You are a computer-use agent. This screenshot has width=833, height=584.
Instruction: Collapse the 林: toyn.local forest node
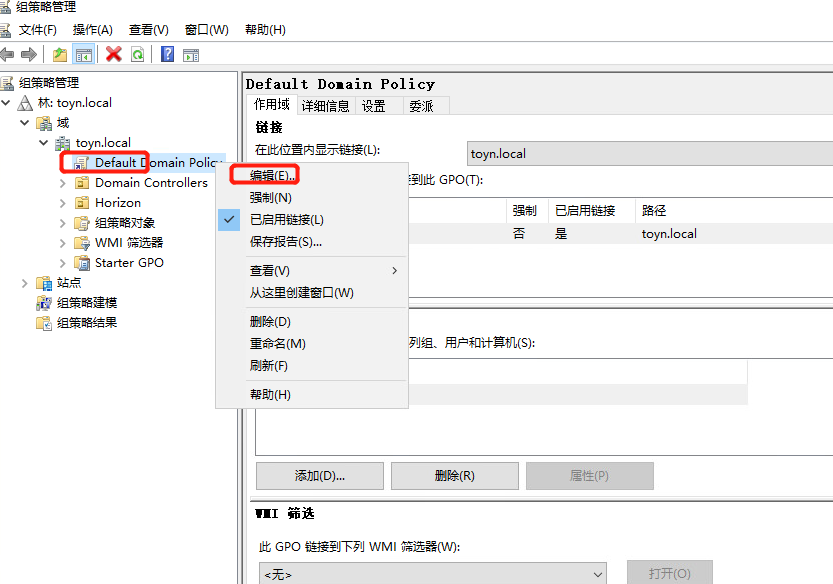tap(6, 103)
